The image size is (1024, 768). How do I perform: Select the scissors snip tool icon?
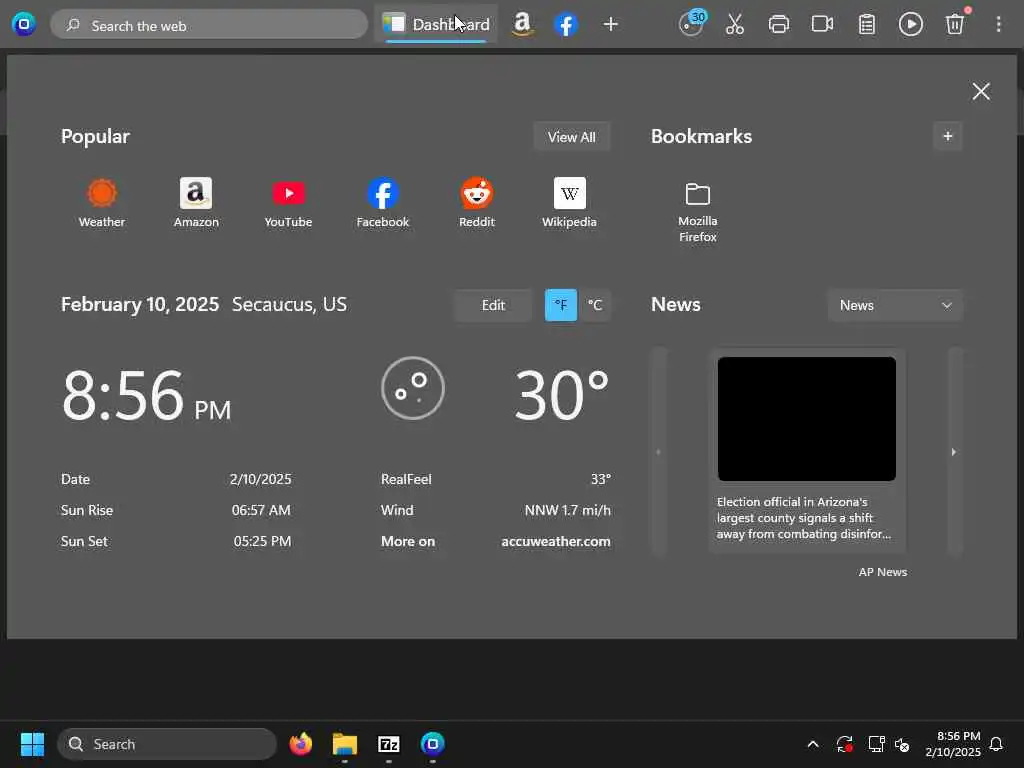click(x=735, y=25)
